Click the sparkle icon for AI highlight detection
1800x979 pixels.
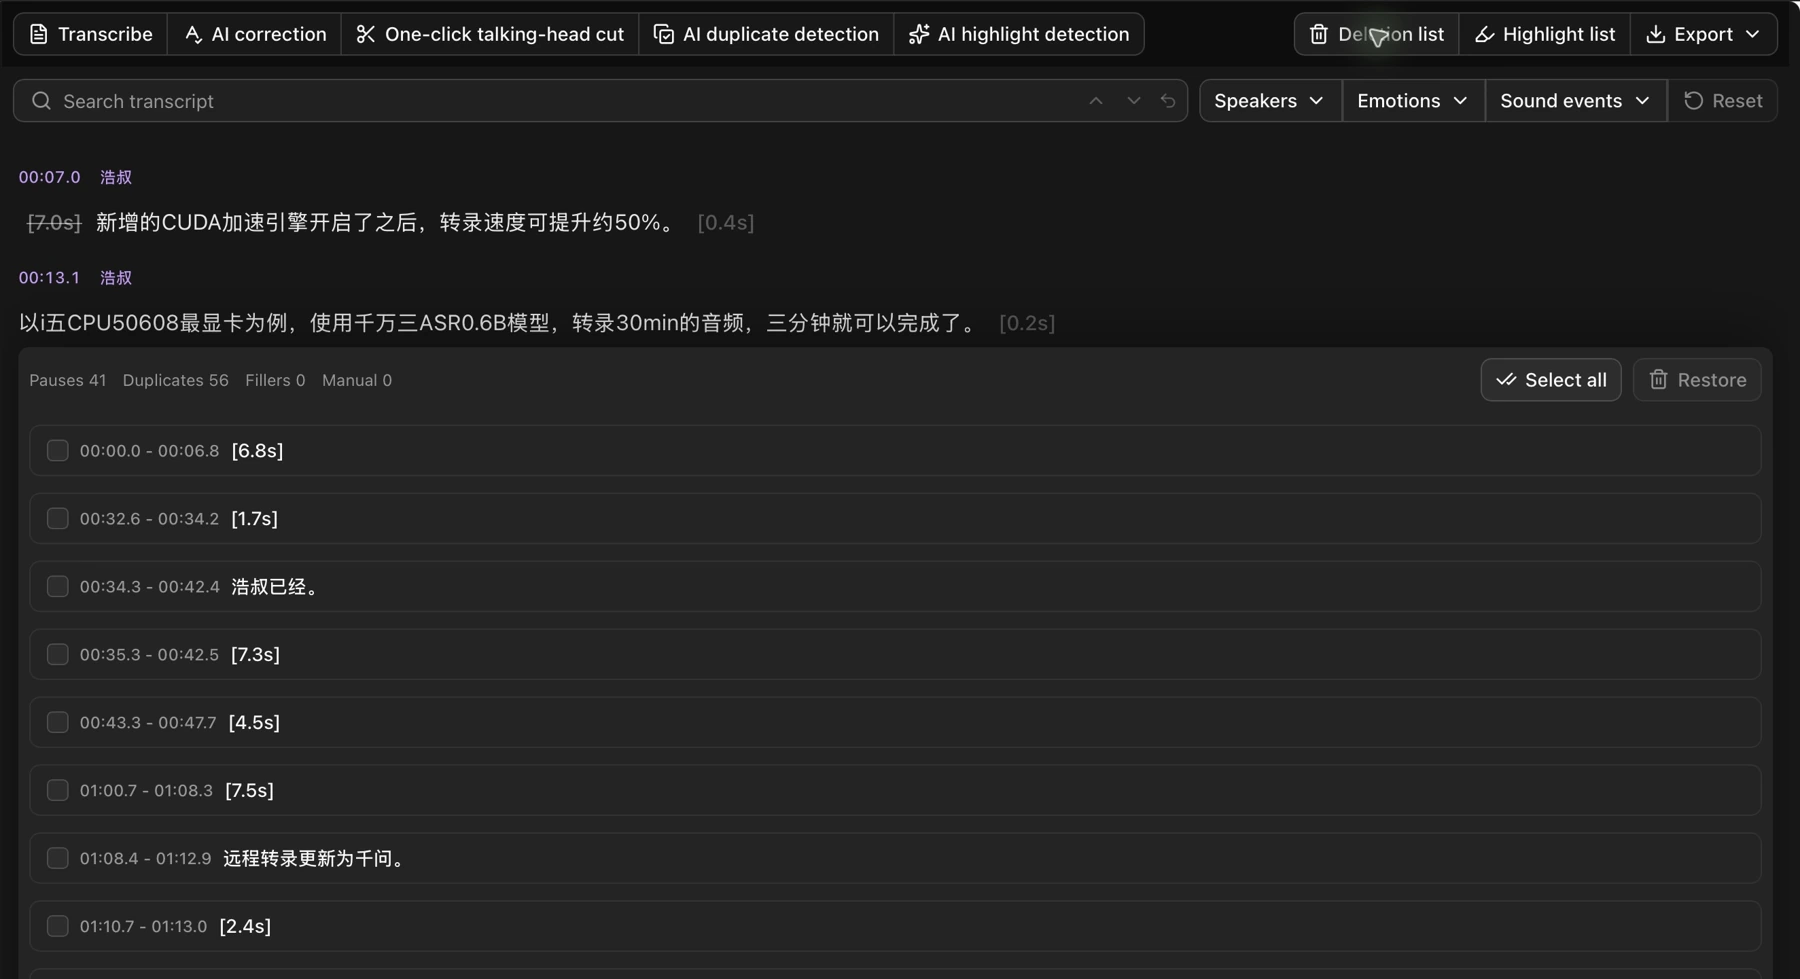click(918, 34)
